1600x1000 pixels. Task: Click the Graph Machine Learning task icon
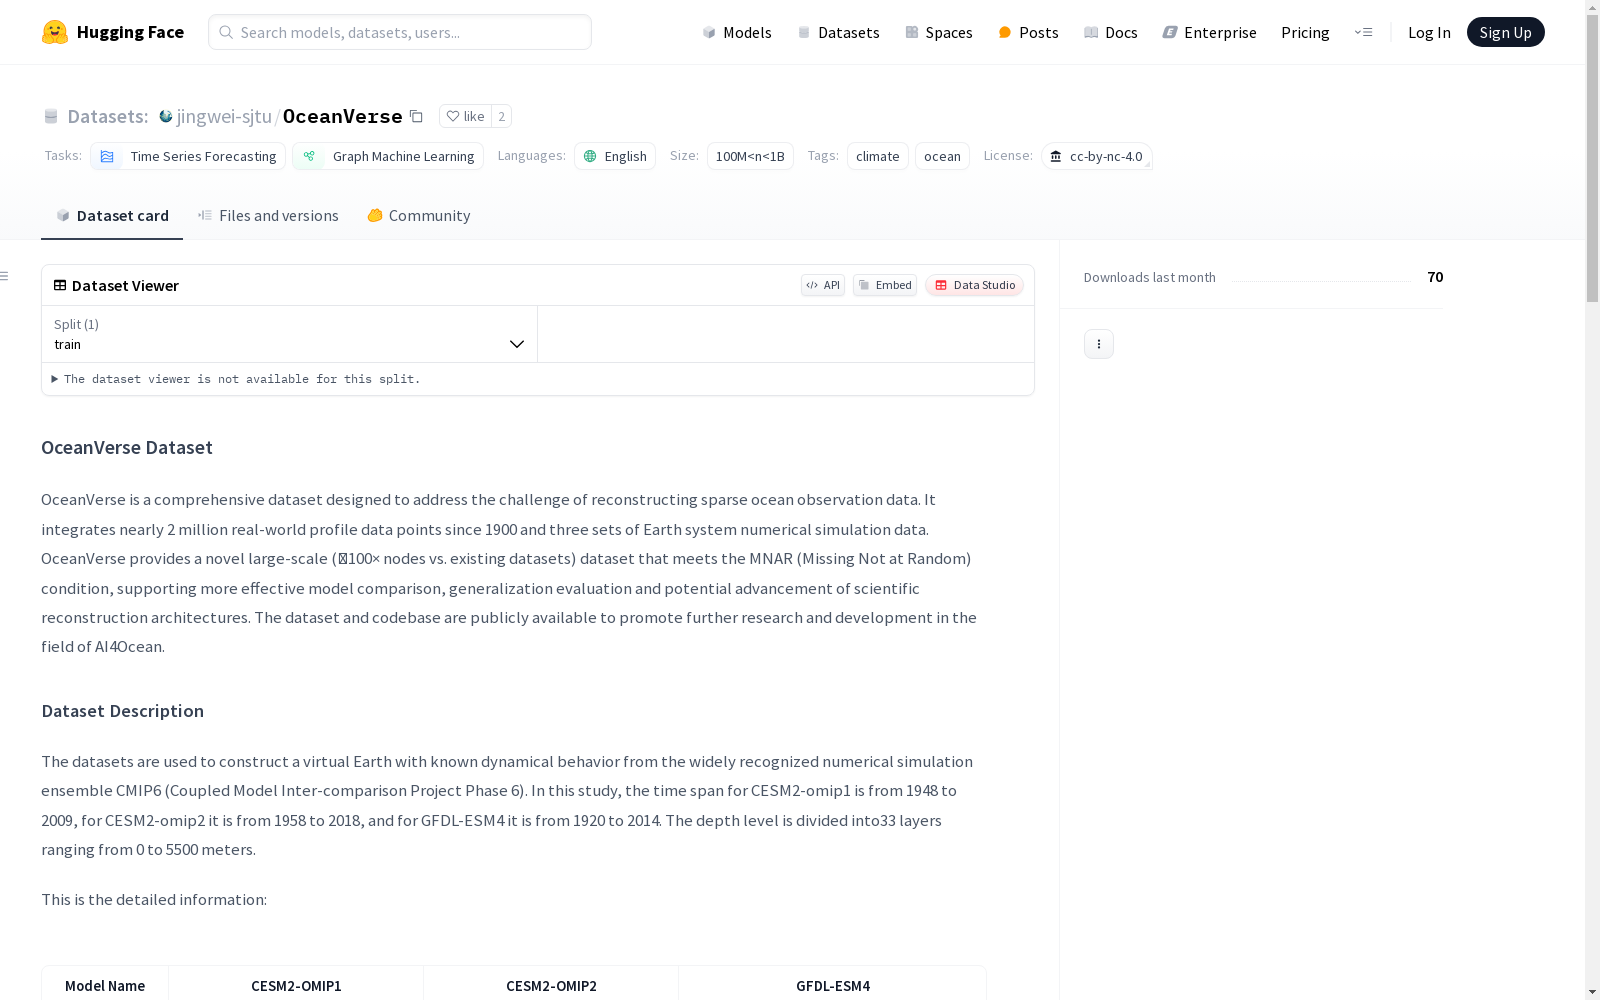pyautogui.click(x=309, y=156)
